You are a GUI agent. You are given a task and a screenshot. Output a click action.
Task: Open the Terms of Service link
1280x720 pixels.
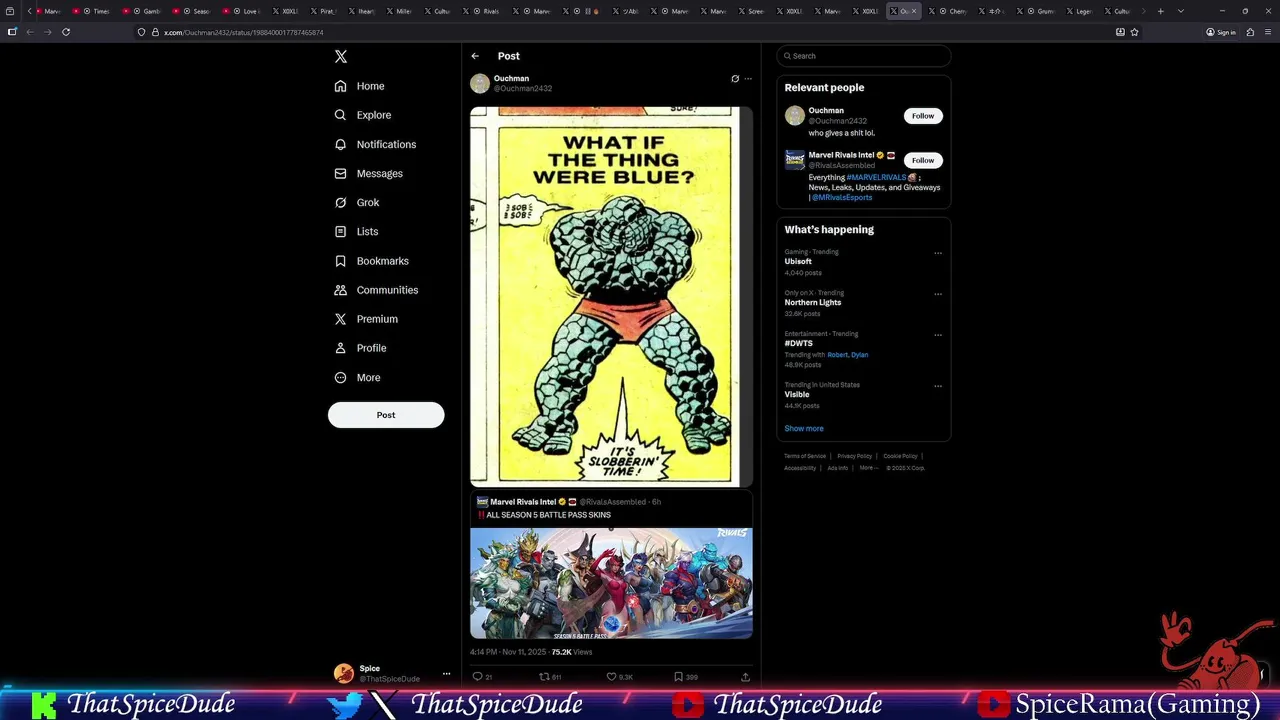pyautogui.click(x=805, y=456)
